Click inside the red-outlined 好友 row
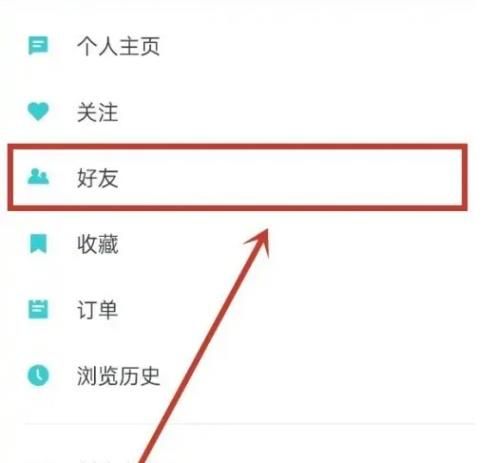Screen dimensions: 483x463 (237, 177)
